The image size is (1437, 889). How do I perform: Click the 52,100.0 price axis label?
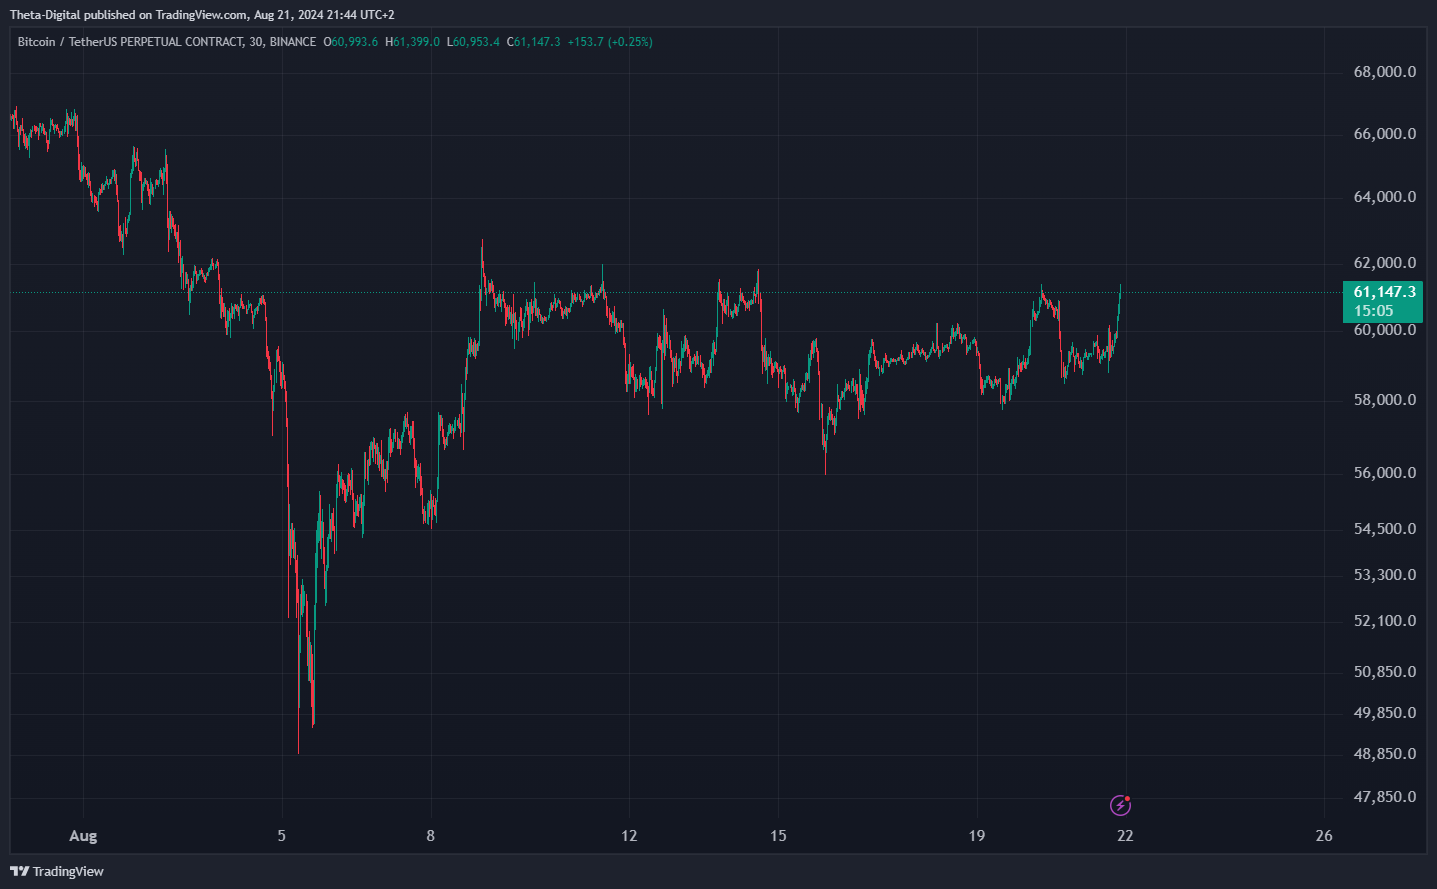click(1384, 621)
